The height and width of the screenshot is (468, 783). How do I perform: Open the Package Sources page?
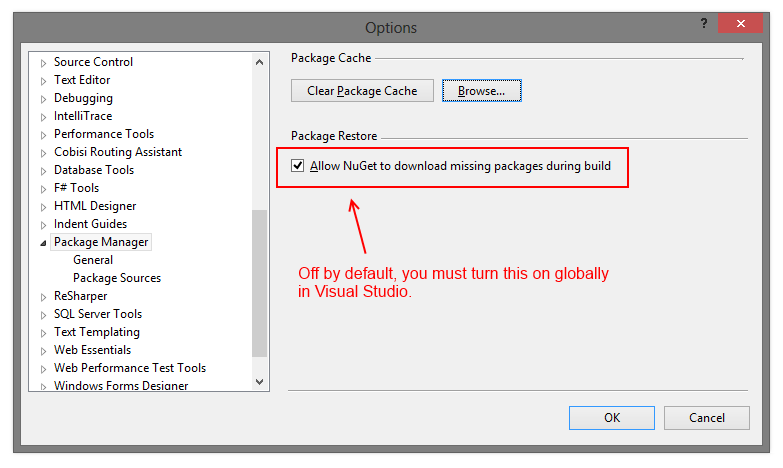click(117, 278)
